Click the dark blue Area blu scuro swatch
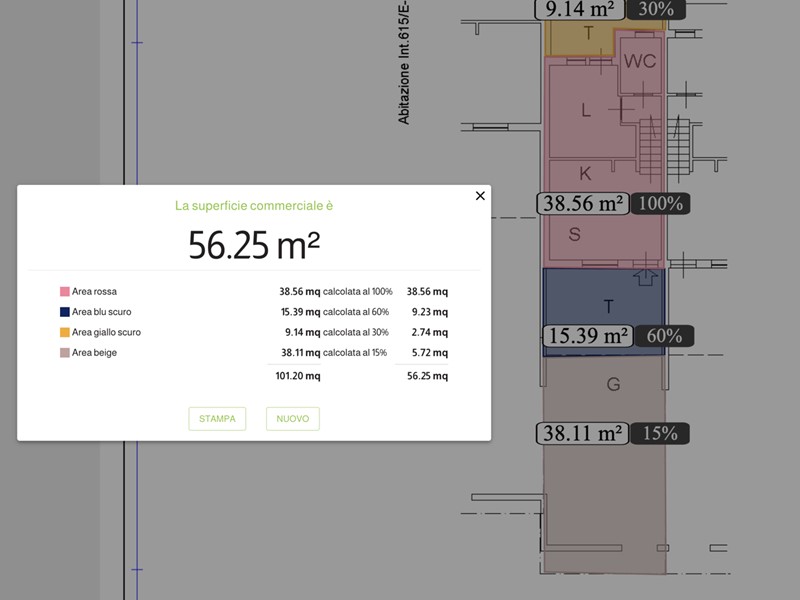The height and width of the screenshot is (600, 800). click(65, 312)
